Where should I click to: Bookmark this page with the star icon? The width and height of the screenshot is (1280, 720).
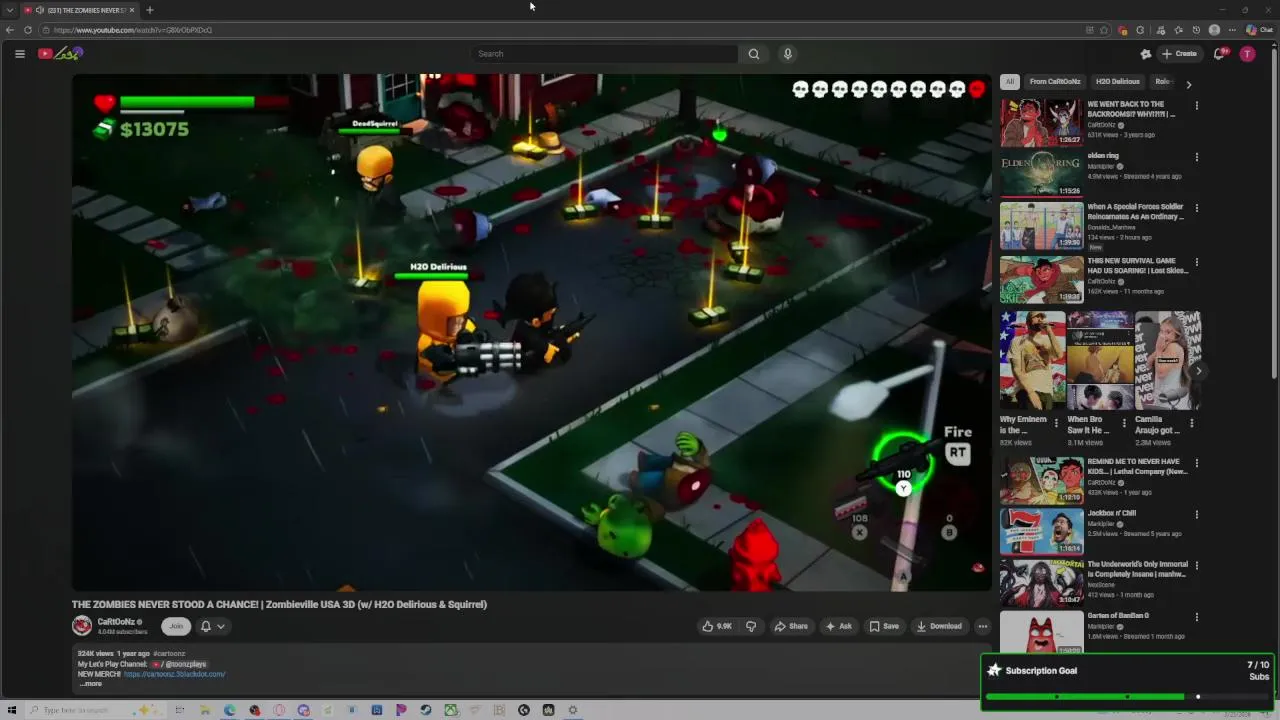pos(1104,30)
